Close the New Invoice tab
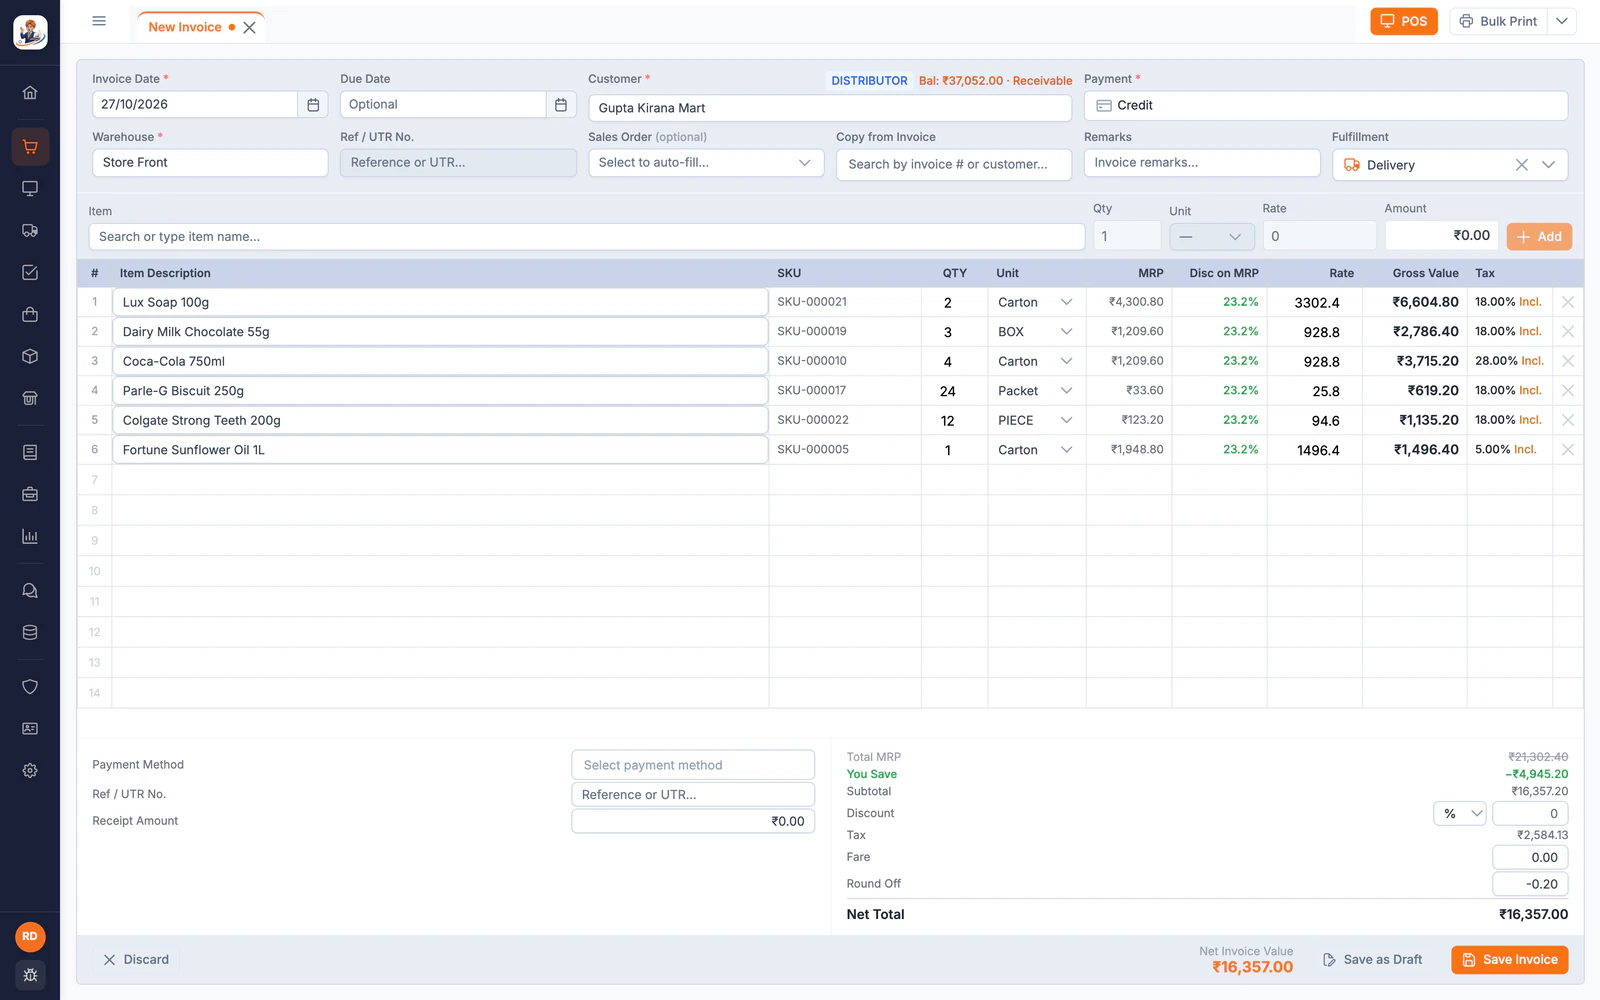The width and height of the screenshot is (1600, 1000). pyautogui.click(x=250, y=28)
